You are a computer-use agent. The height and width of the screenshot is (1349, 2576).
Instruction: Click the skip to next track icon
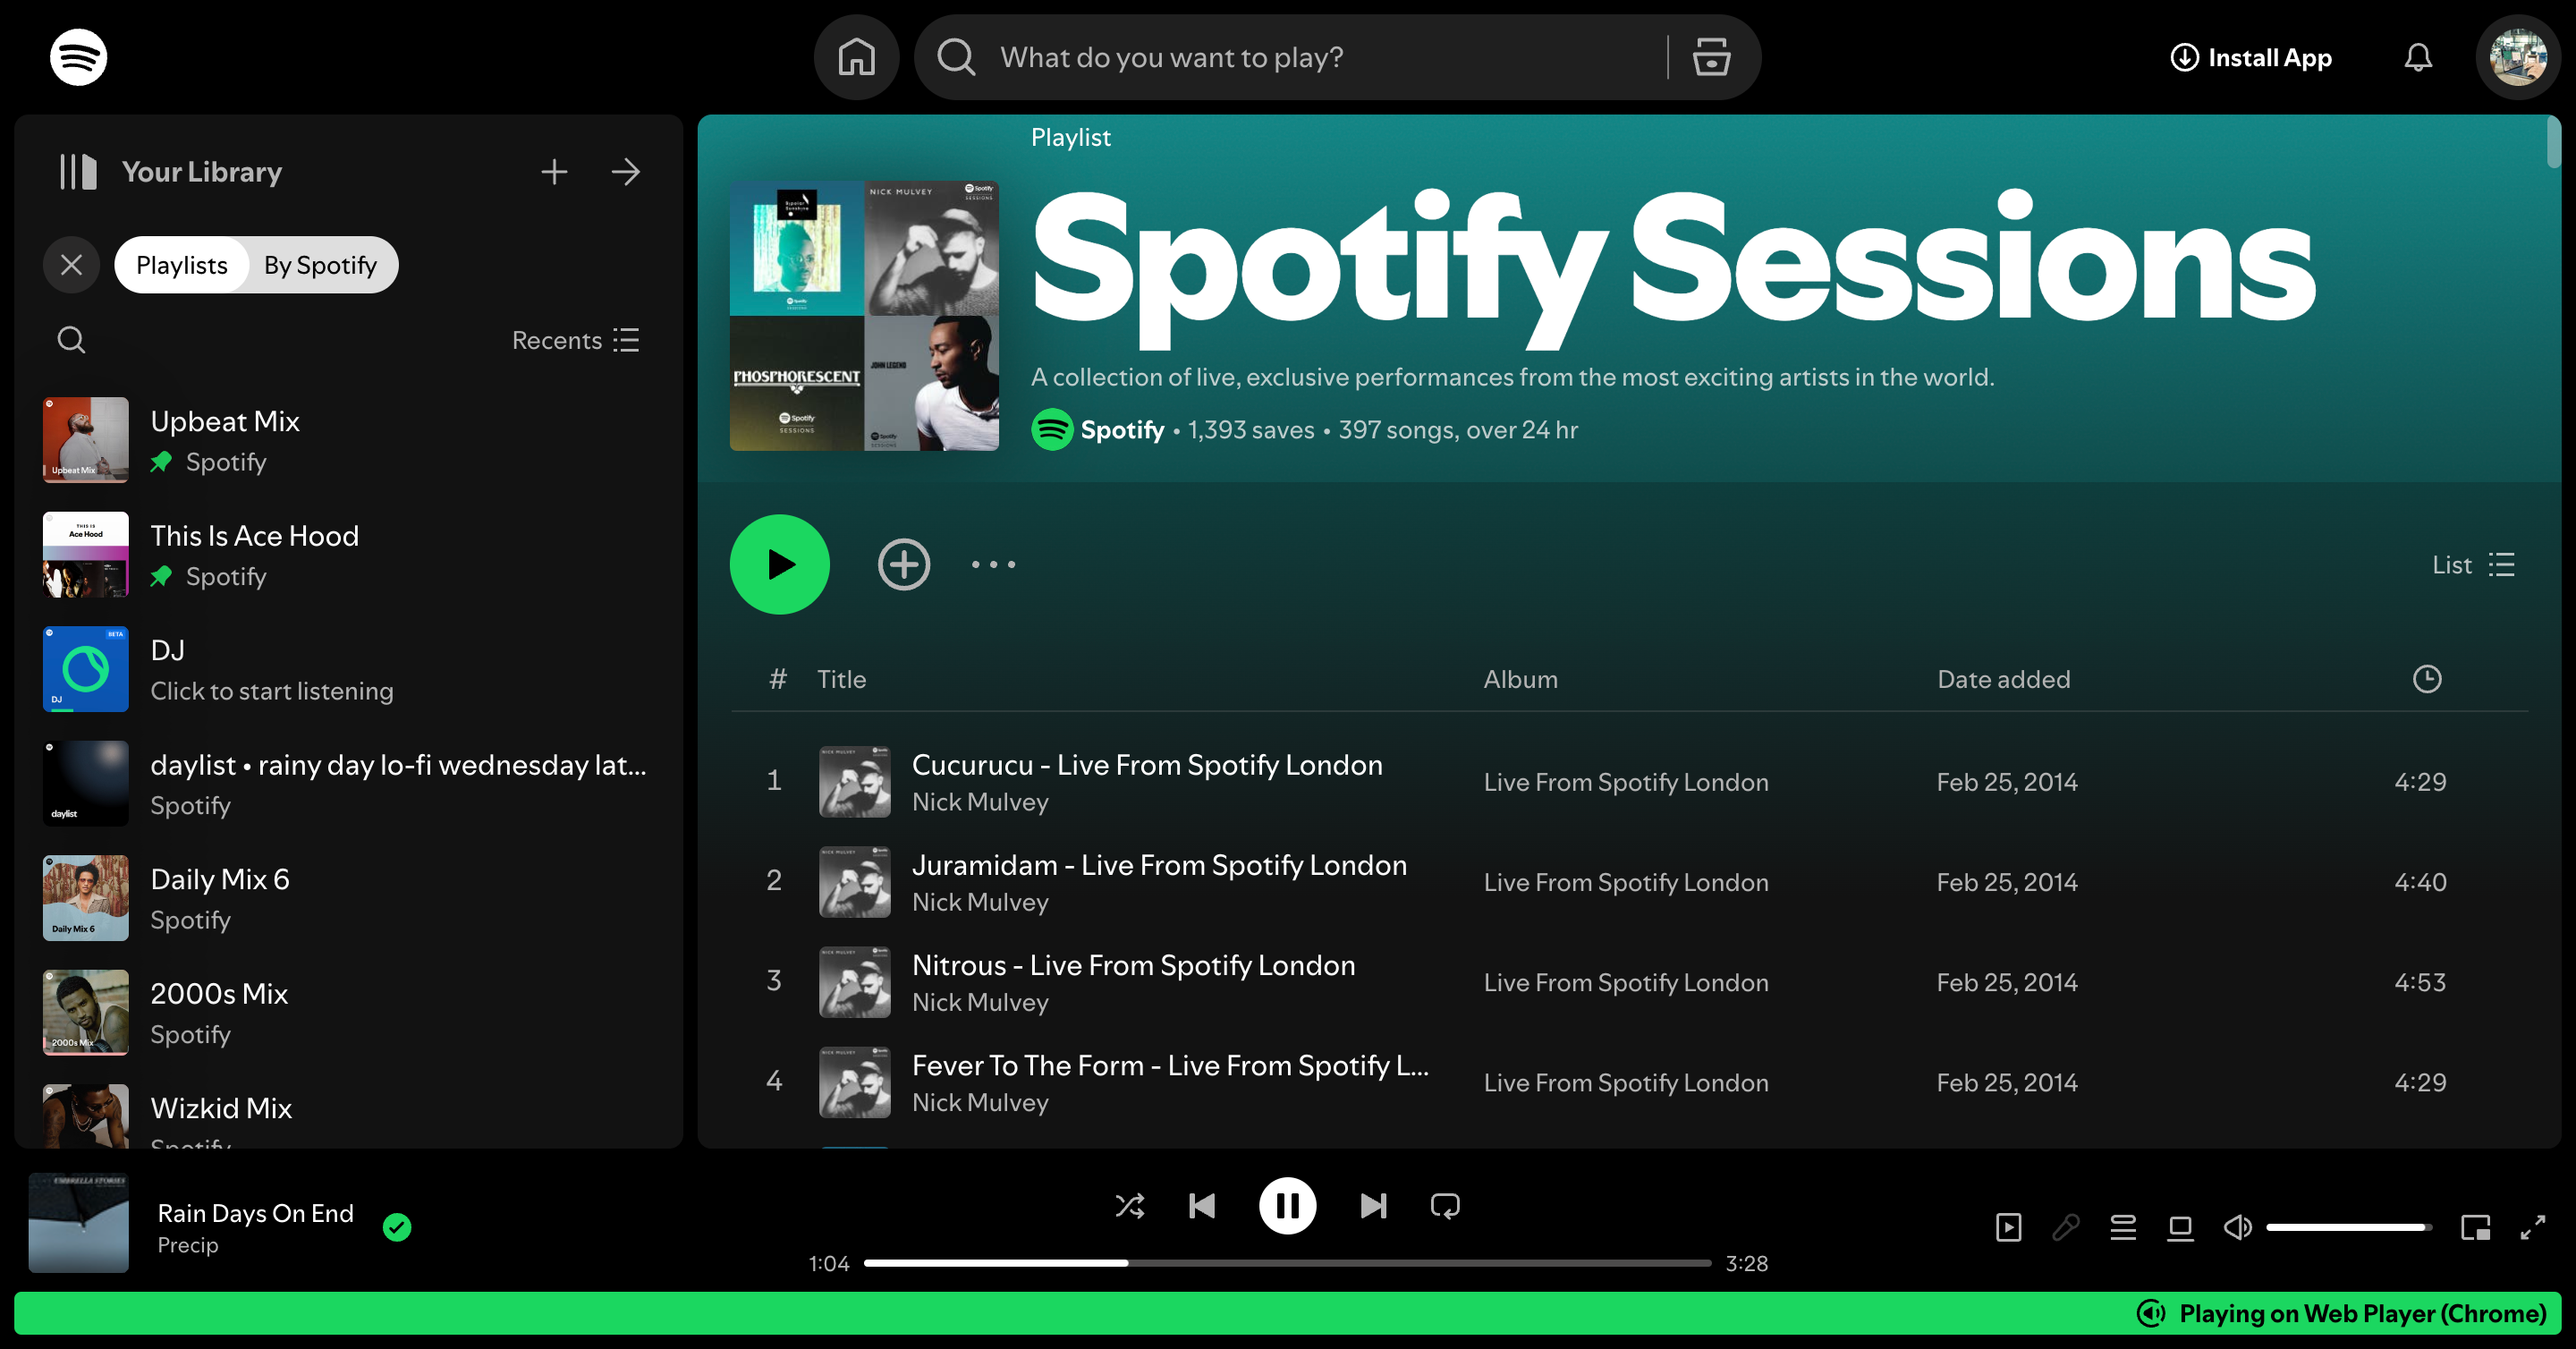point(1371,1208)
